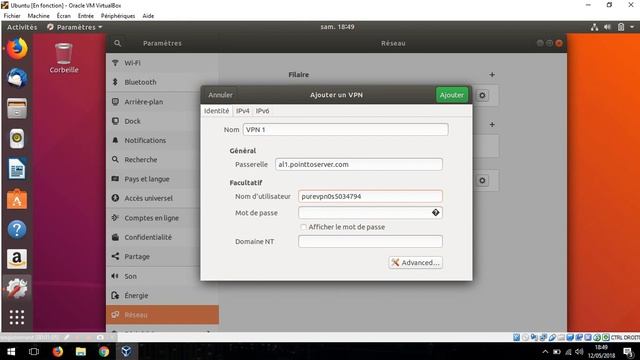Click Annuler to cancel VPN dialog
The height and width of the screenshot is (360, 640).
[x=220, y=95]
